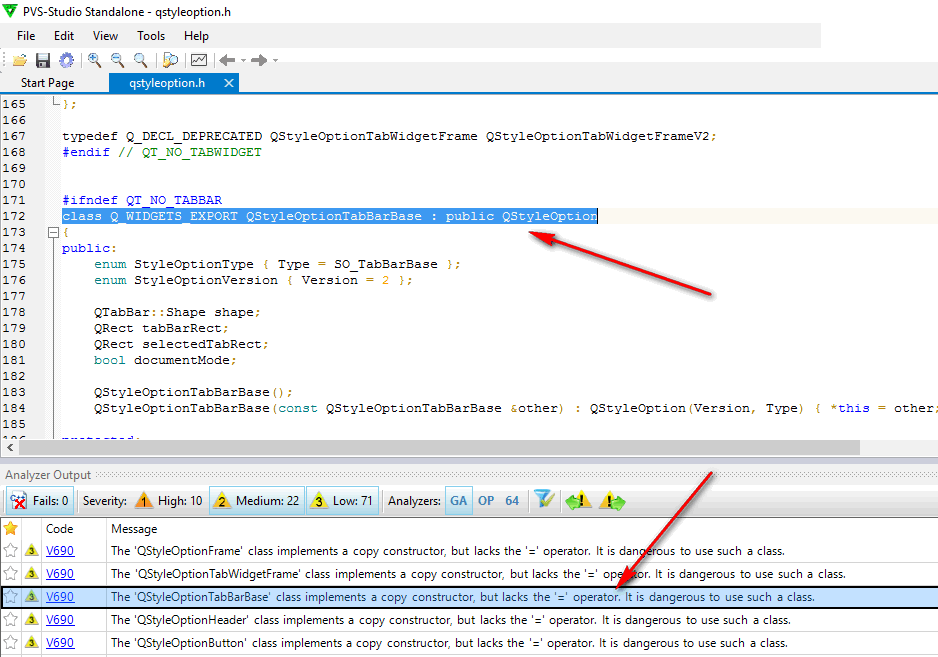Open V690 link in QStyleOptionHeader row

[60, 620]
